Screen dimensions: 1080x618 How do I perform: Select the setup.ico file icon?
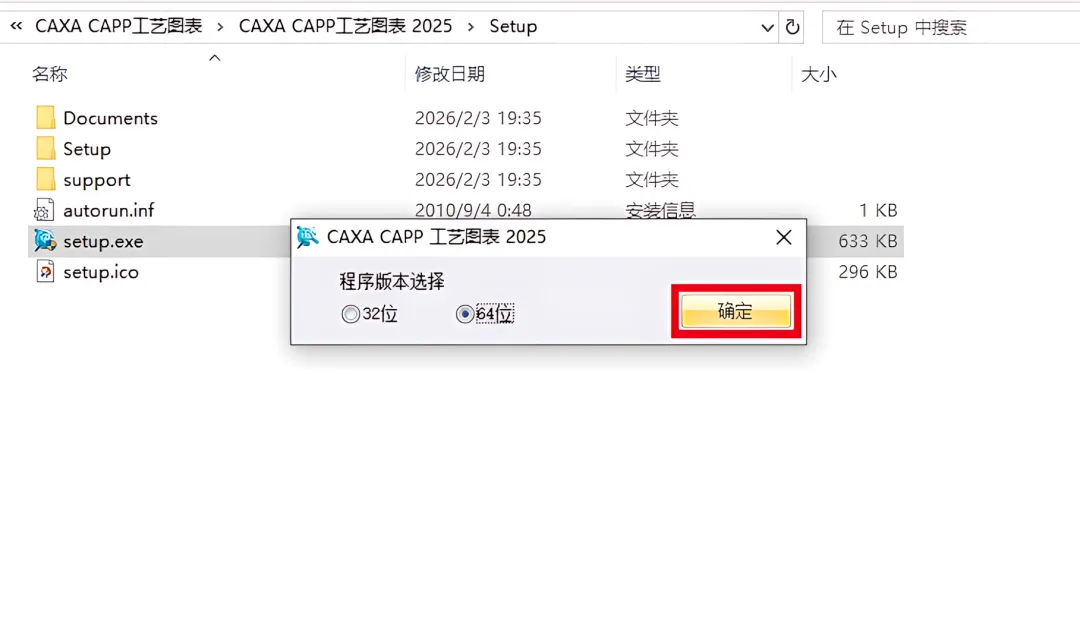point(45,271)
